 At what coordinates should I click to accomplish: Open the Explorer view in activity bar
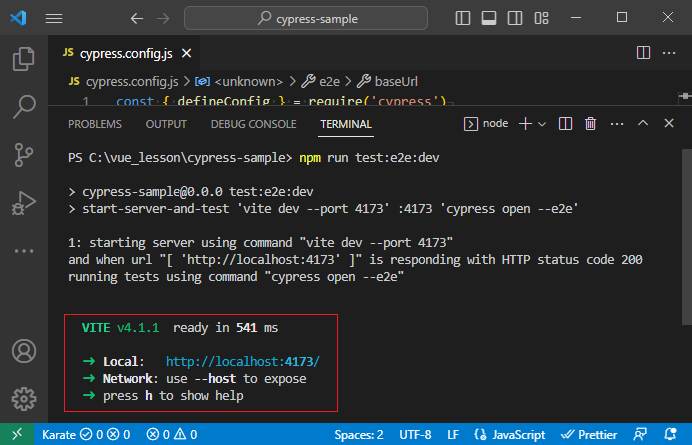(x=23, y=59)
